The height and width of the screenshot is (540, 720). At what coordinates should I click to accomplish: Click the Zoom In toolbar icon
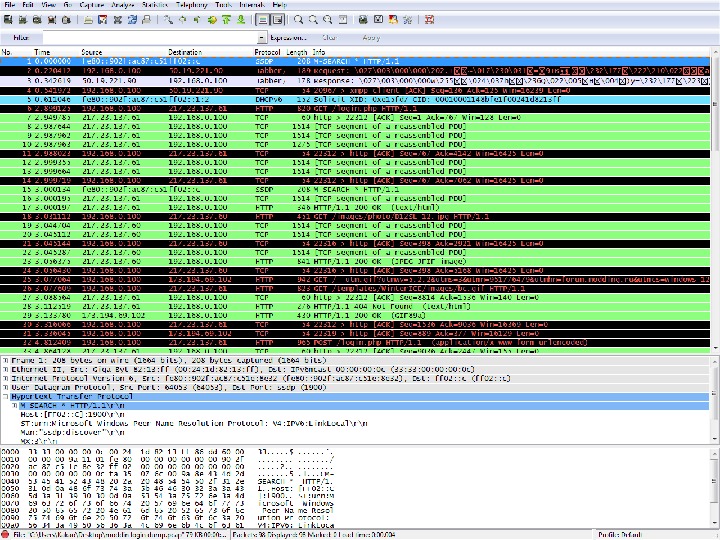coord(300,19)
